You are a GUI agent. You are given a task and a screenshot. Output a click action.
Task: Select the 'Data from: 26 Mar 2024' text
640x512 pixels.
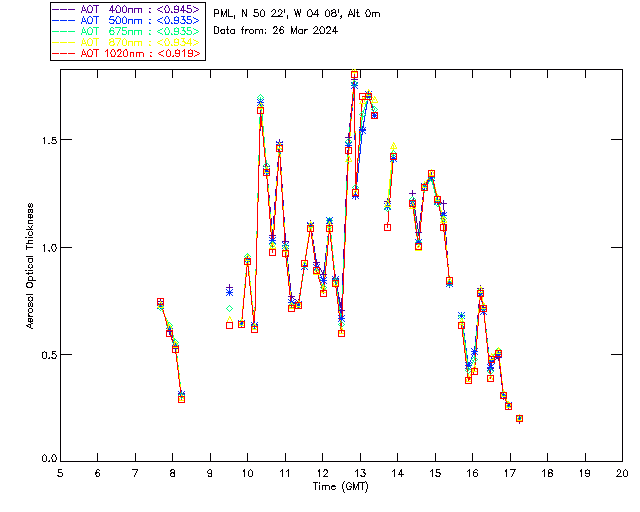pos(276,31)
